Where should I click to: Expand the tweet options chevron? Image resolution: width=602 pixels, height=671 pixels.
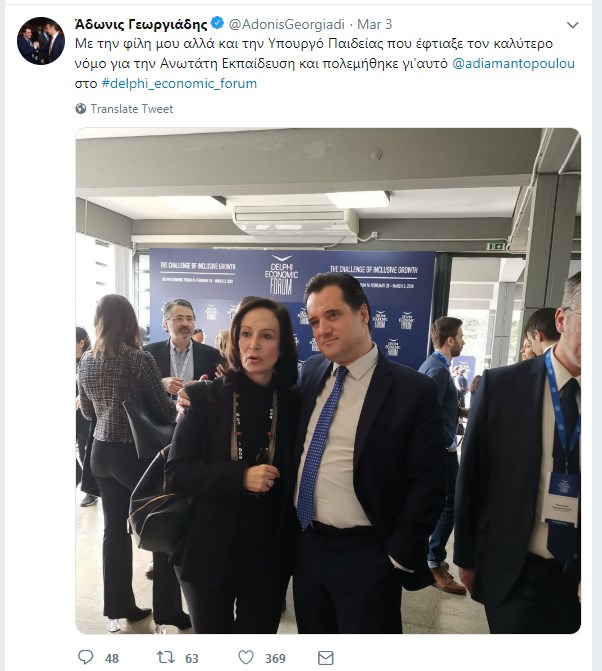(x=572, y=25)
